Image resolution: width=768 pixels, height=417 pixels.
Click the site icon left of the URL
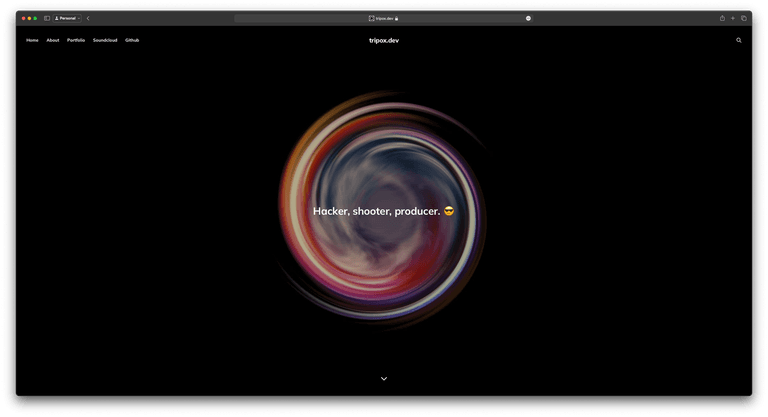tap(372, 18)
